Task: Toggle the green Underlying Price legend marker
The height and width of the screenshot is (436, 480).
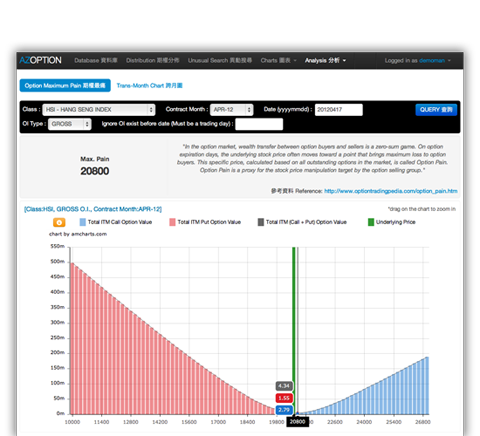Action: click(x=371, y=222)
